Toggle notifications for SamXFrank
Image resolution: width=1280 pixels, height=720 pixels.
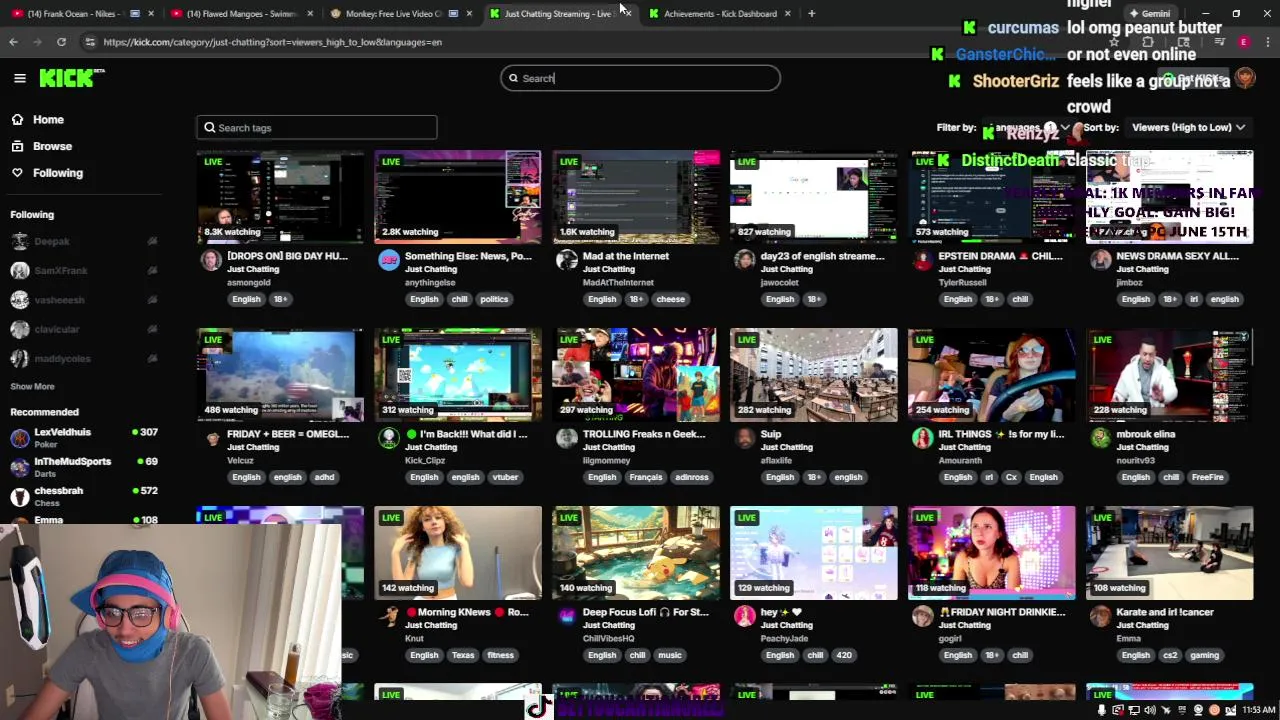[152, 270]
